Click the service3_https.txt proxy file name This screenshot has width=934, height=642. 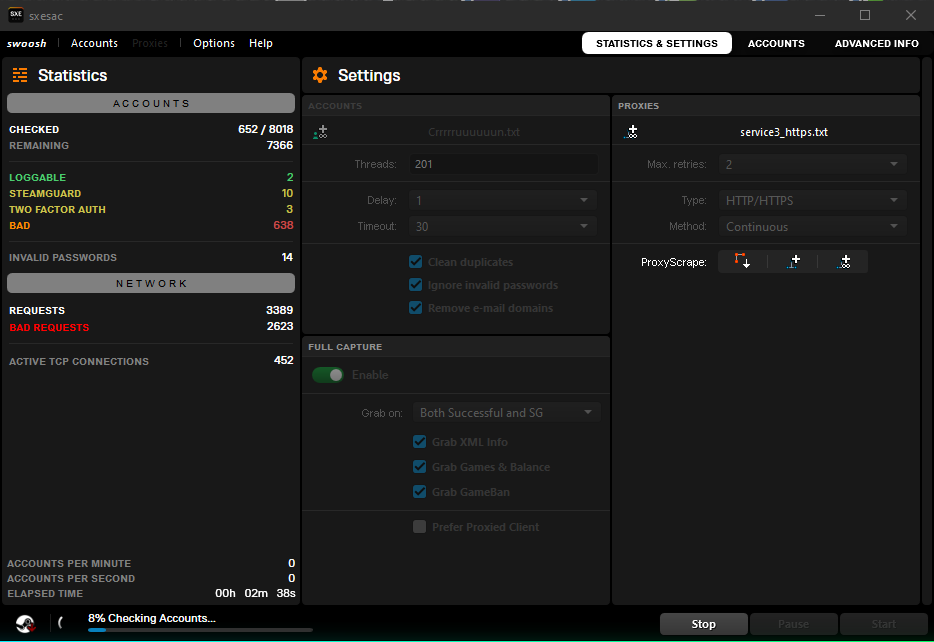(x=784, y=132)
